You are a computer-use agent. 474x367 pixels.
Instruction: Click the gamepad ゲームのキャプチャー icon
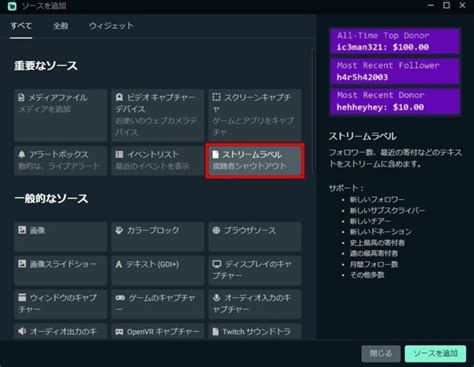pyautogui.click(x=120, y=298)
